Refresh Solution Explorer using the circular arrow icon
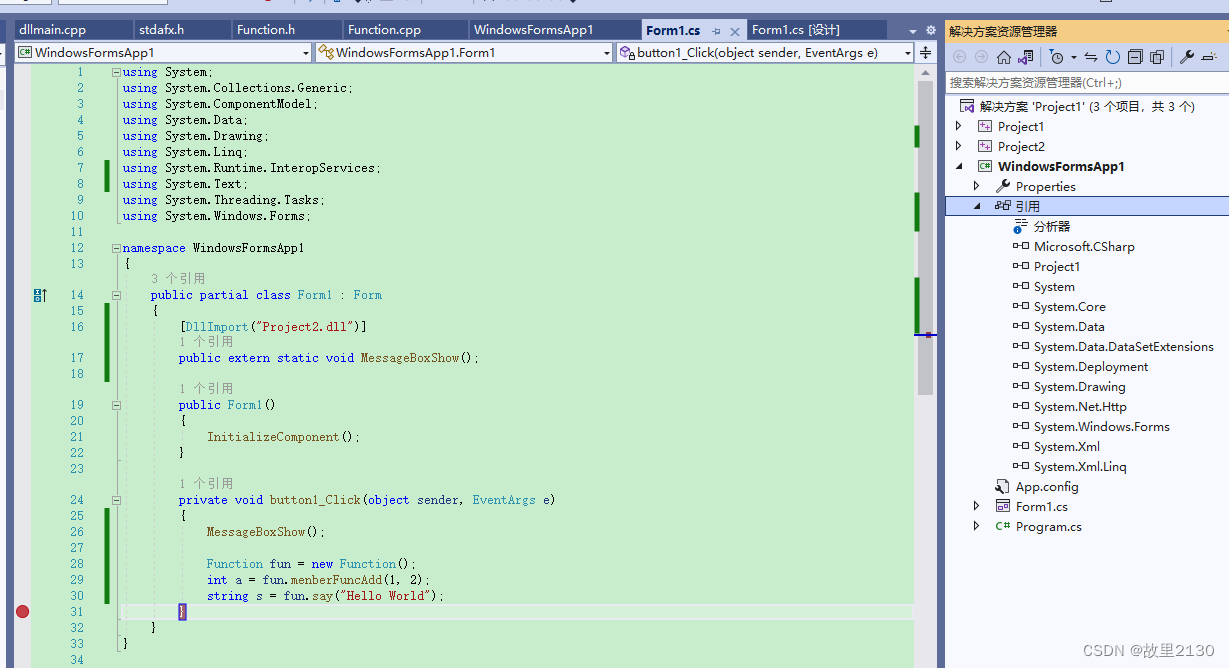This screenshot has width=1229, height=668. pyautogui.click(x=1113, y=57)
